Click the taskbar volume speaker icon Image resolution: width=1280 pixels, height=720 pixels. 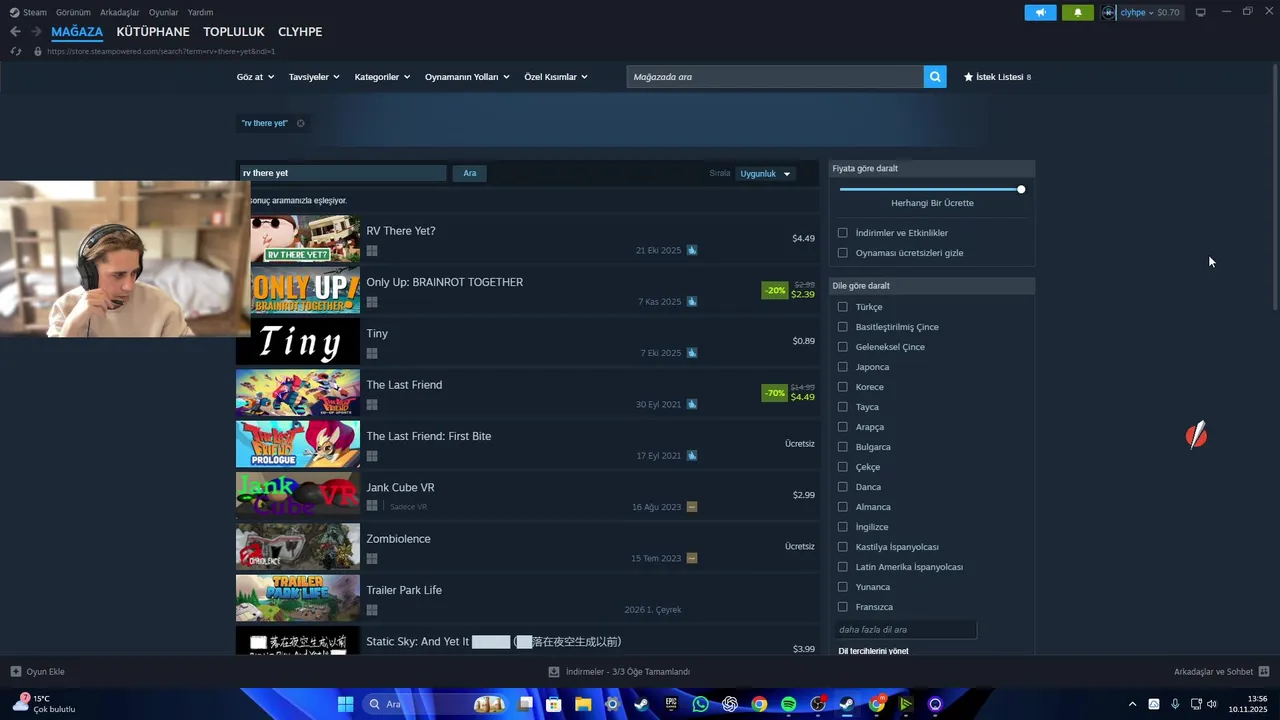pyautogui.click(x=1212, y=704)
